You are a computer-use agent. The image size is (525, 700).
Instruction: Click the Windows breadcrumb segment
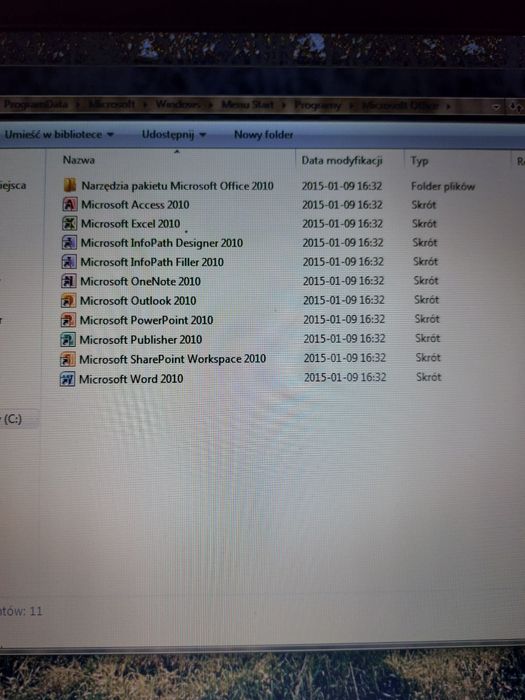coord(178,104)
